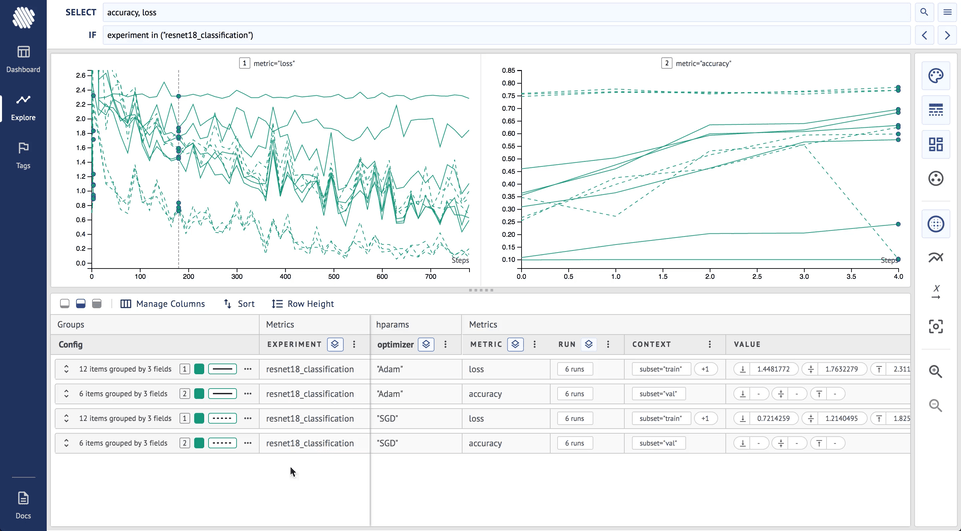Open group-by-color palette control
The image size is (961, 531).
point(935,76)
